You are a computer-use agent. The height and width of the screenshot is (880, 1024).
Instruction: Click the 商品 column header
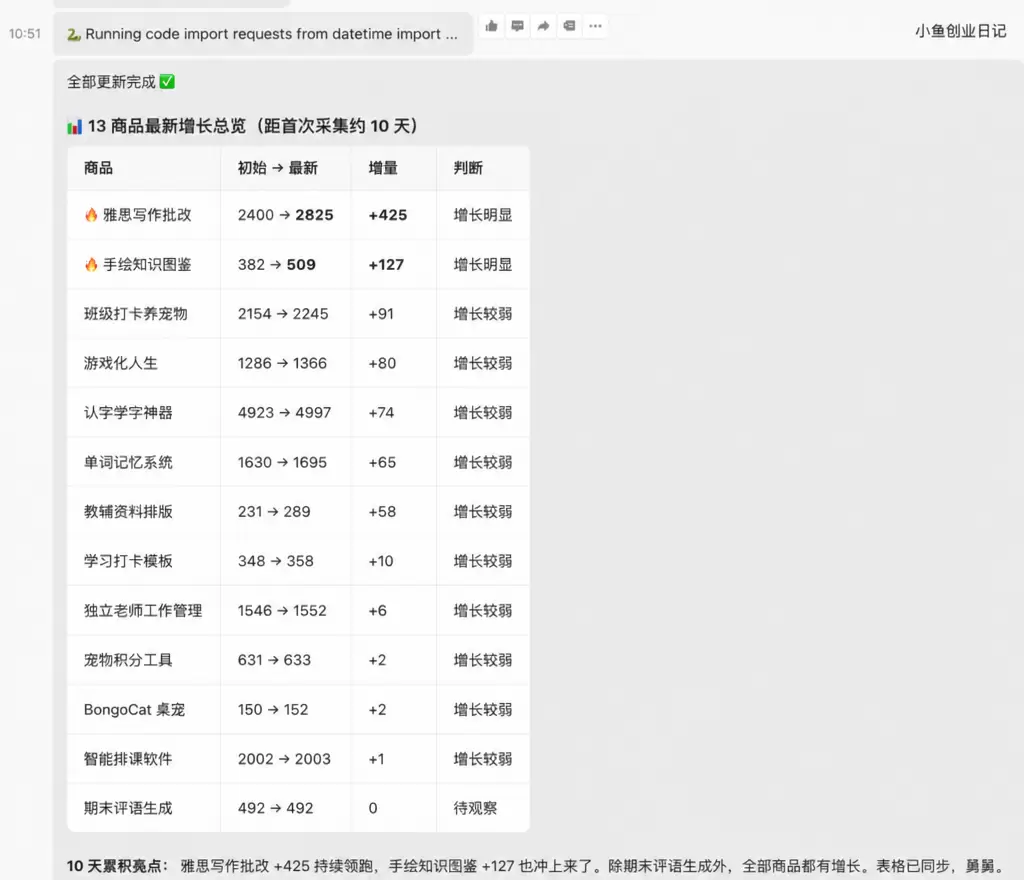click(99, 168)
